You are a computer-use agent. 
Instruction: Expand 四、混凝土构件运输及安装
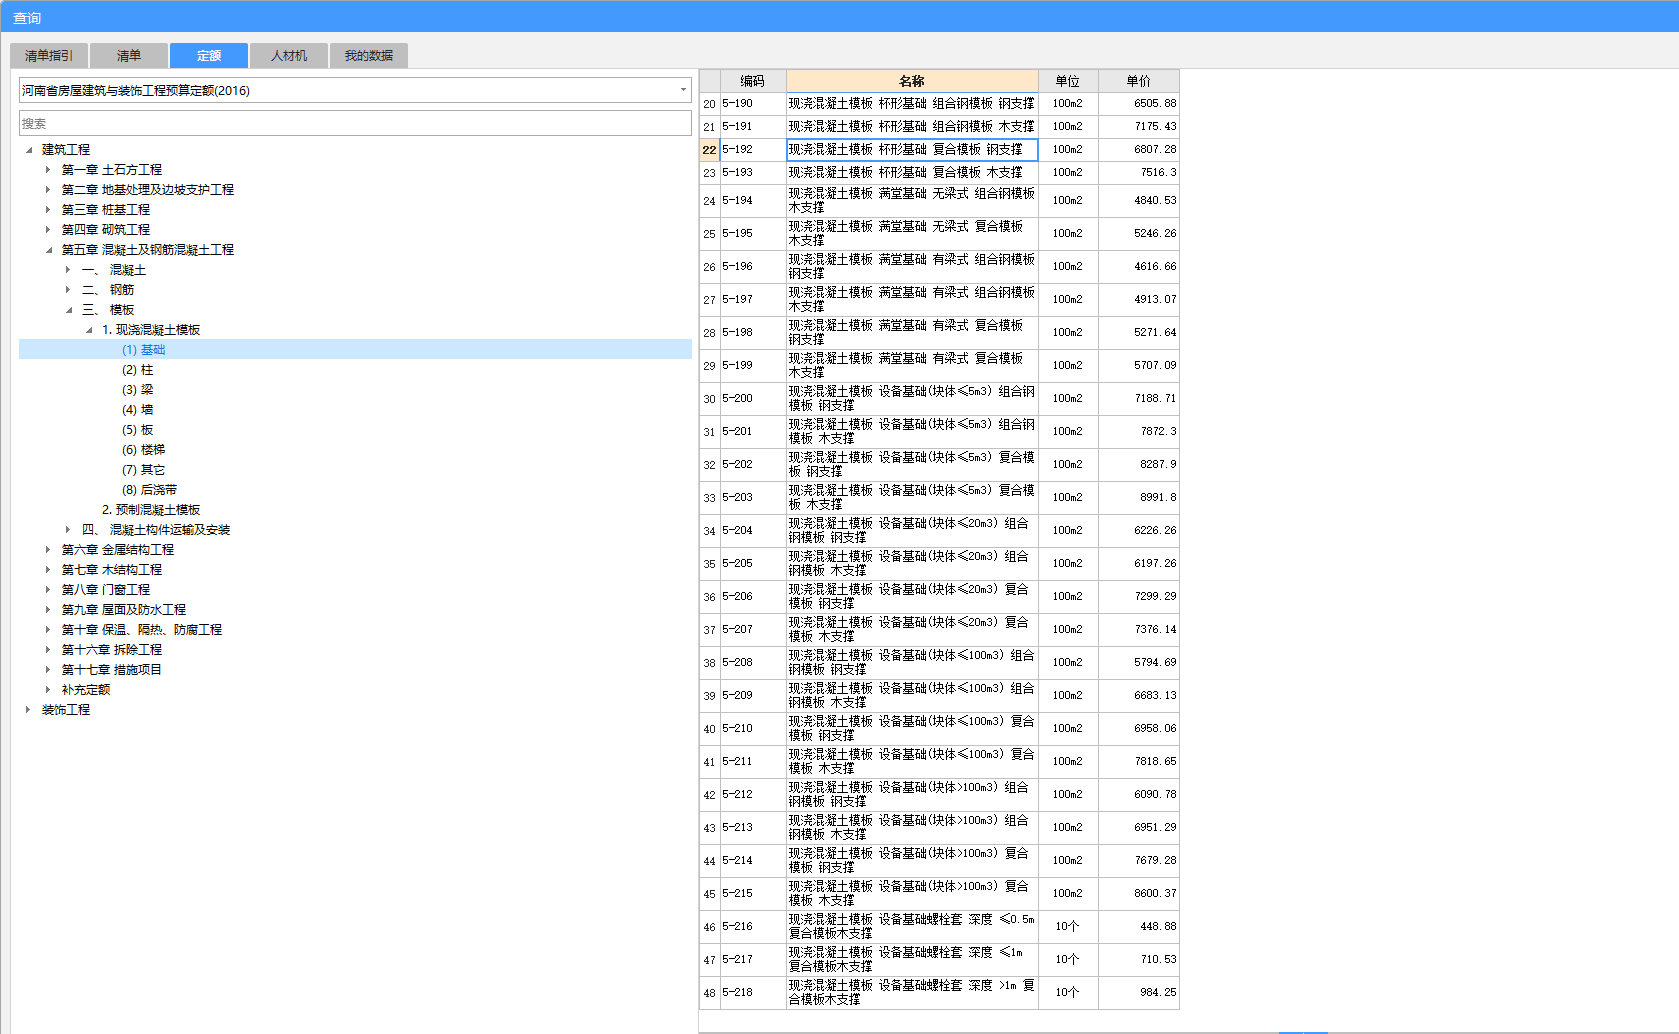tap(67, 530)
